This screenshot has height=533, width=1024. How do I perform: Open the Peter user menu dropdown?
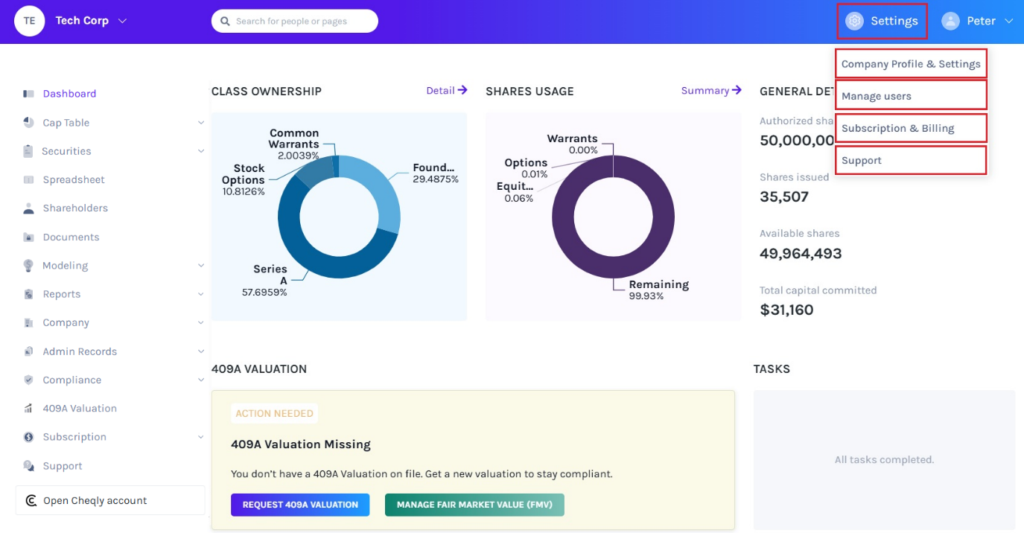(x=1008, y=21)
